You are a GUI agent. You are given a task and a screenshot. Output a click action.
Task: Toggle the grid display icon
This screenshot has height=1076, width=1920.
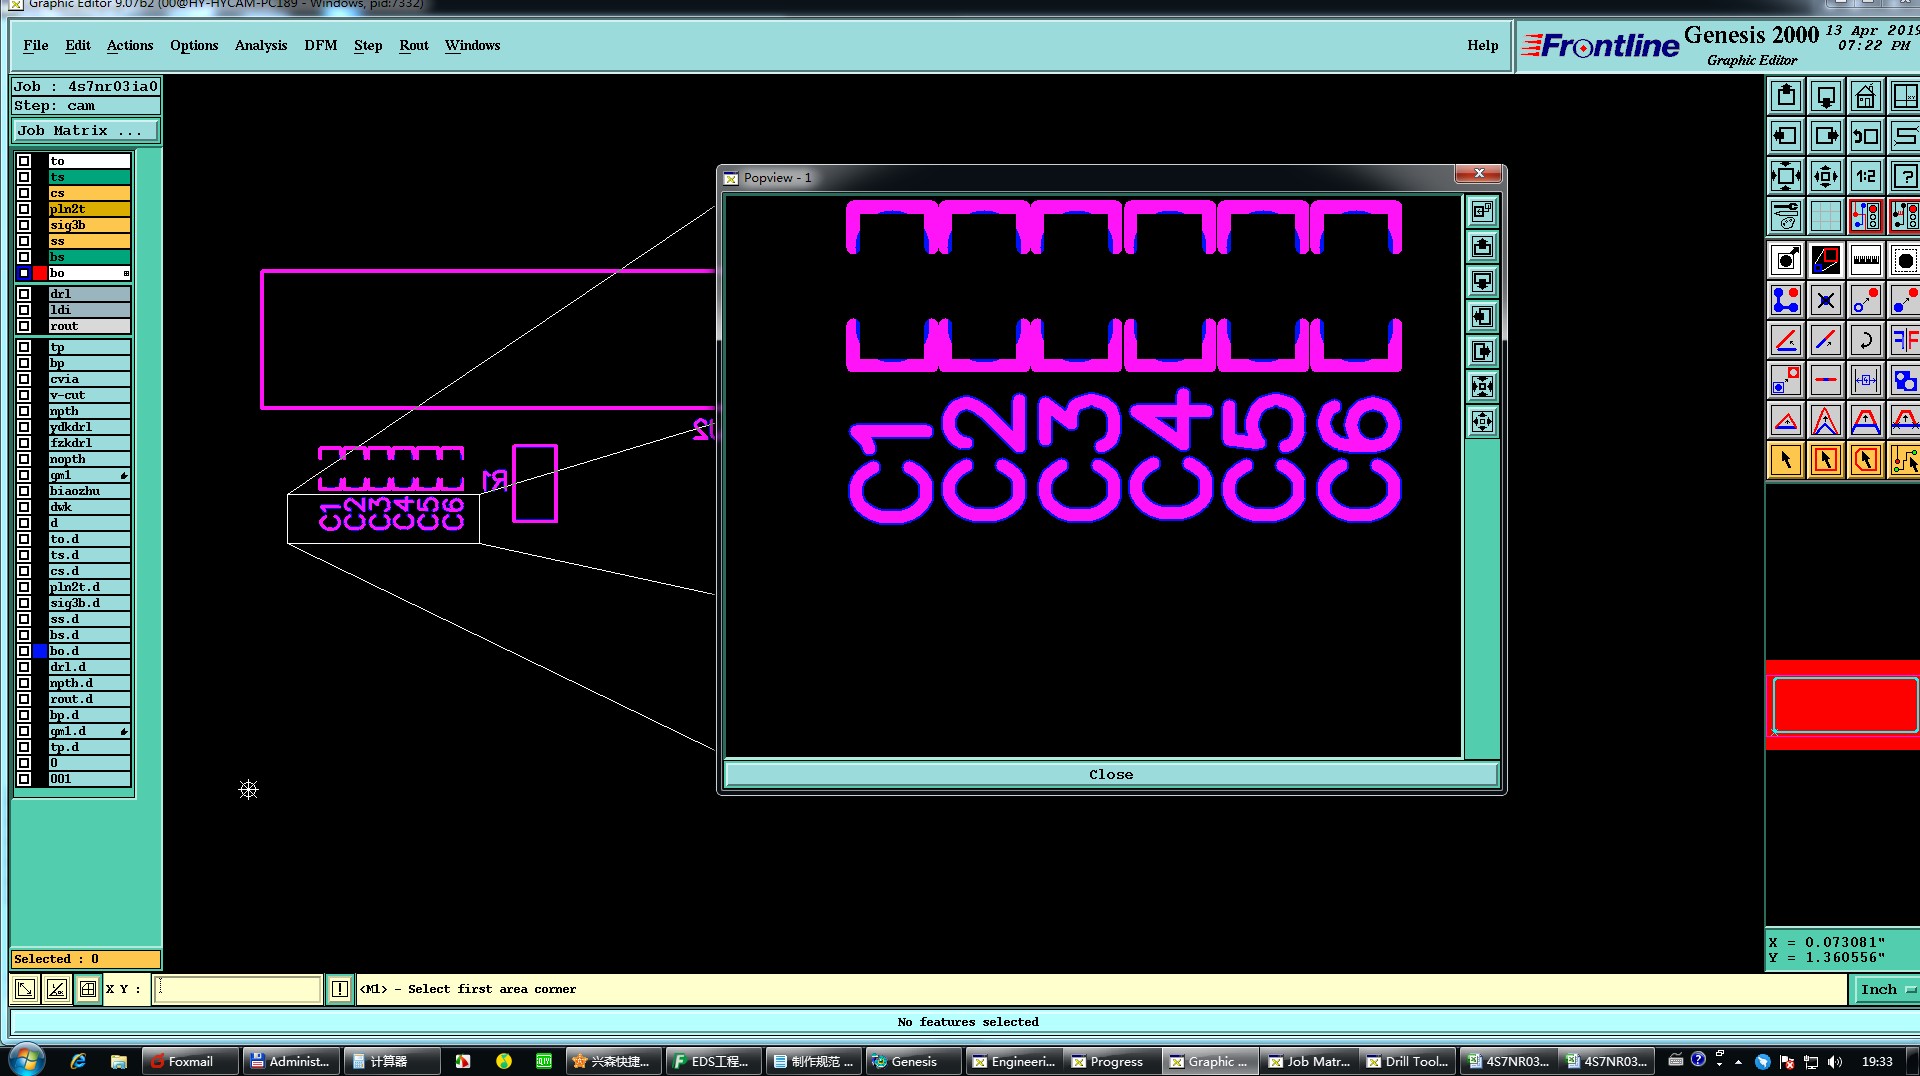1826,216
